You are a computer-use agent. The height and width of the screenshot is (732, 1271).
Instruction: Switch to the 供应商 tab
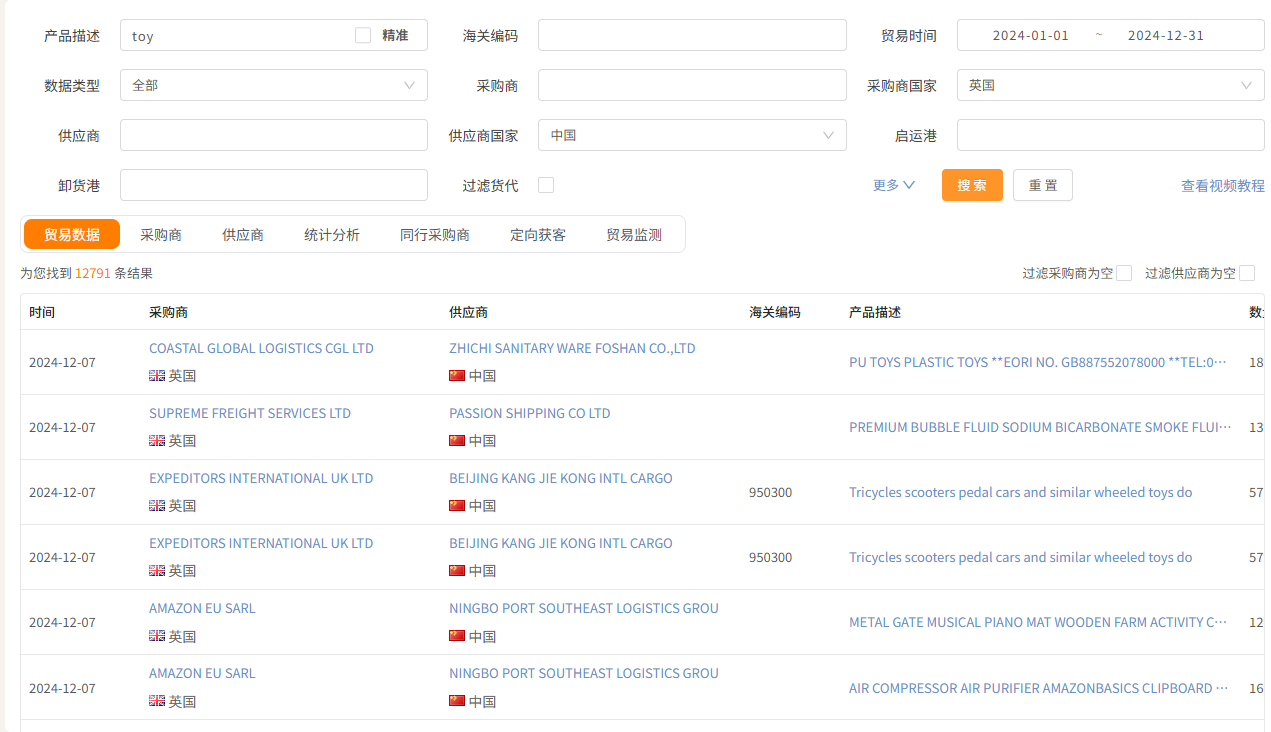click(x=243, y=235)
